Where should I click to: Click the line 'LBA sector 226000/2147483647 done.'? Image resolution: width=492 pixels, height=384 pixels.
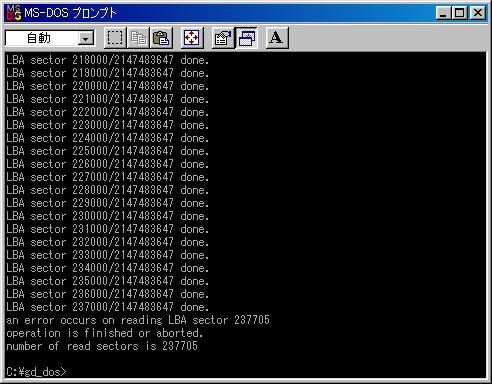tap(107, 164)
